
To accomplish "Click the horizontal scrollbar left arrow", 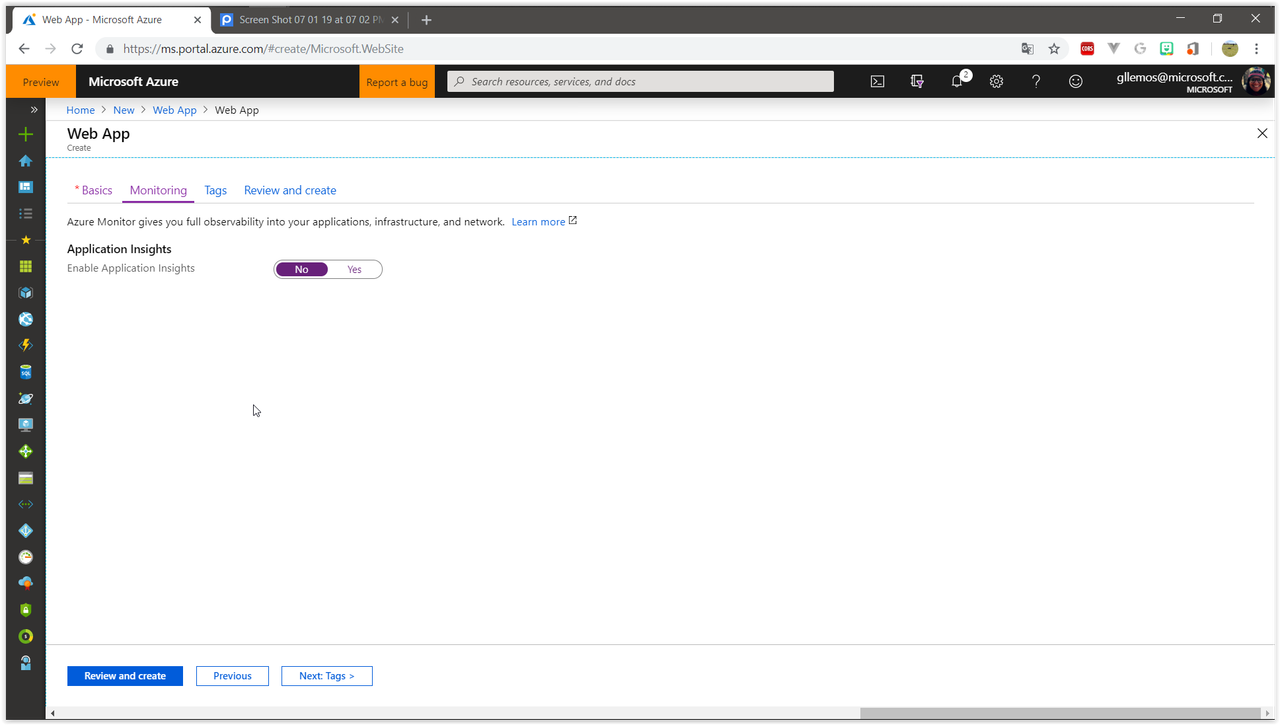I will [x=52, y=713].
